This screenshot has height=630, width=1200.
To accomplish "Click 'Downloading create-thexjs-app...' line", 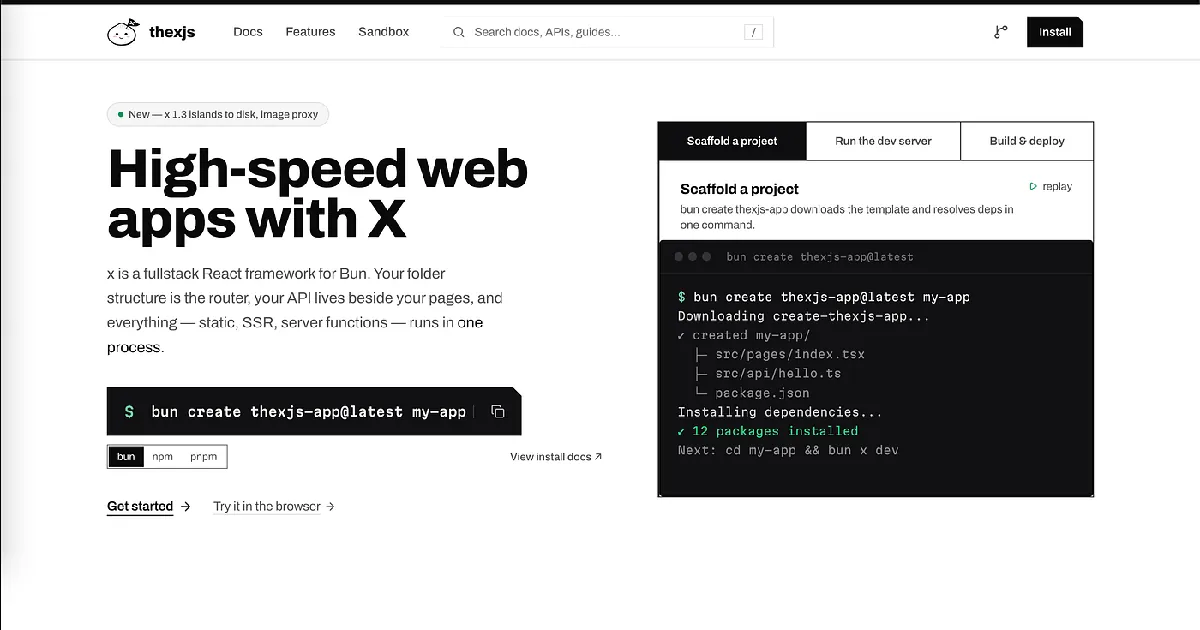I will pos(804,316).
